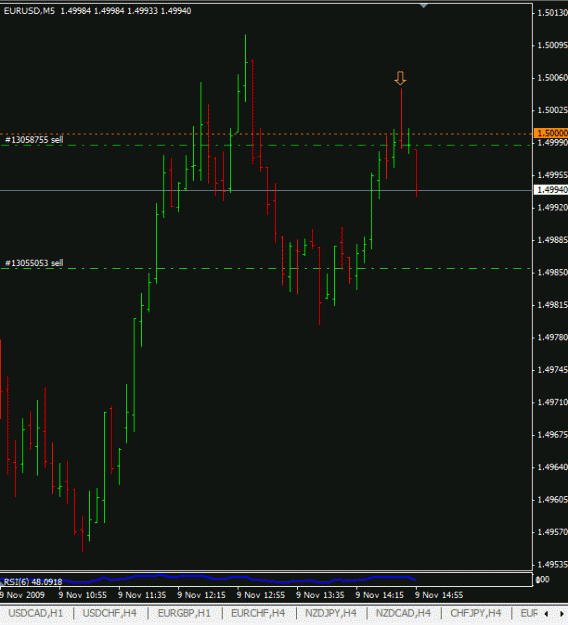Image resolution: width=568 pixels, height=625 pixels.
Task: Click the 1.50025 price axis value
Action: (552, 110)
